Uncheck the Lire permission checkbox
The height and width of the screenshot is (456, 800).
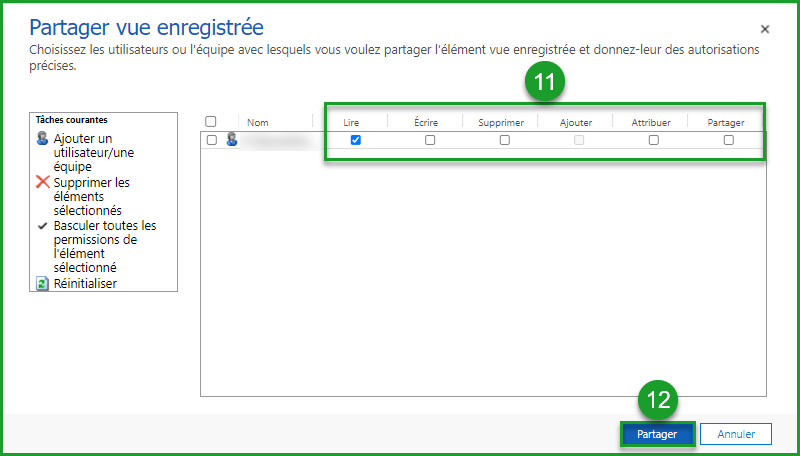point(356,140)
